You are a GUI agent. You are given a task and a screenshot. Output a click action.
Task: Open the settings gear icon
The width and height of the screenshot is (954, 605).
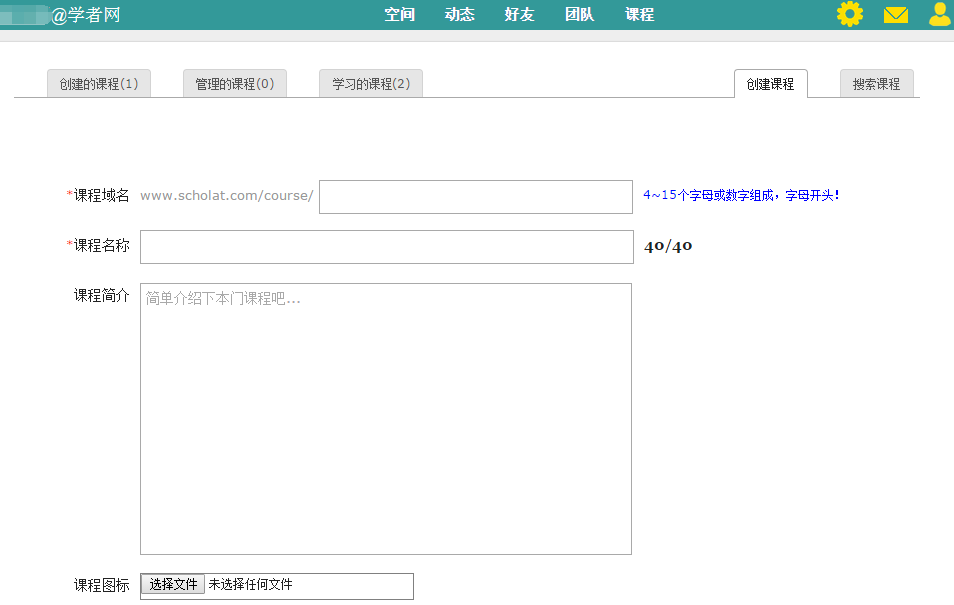(849, 14)
